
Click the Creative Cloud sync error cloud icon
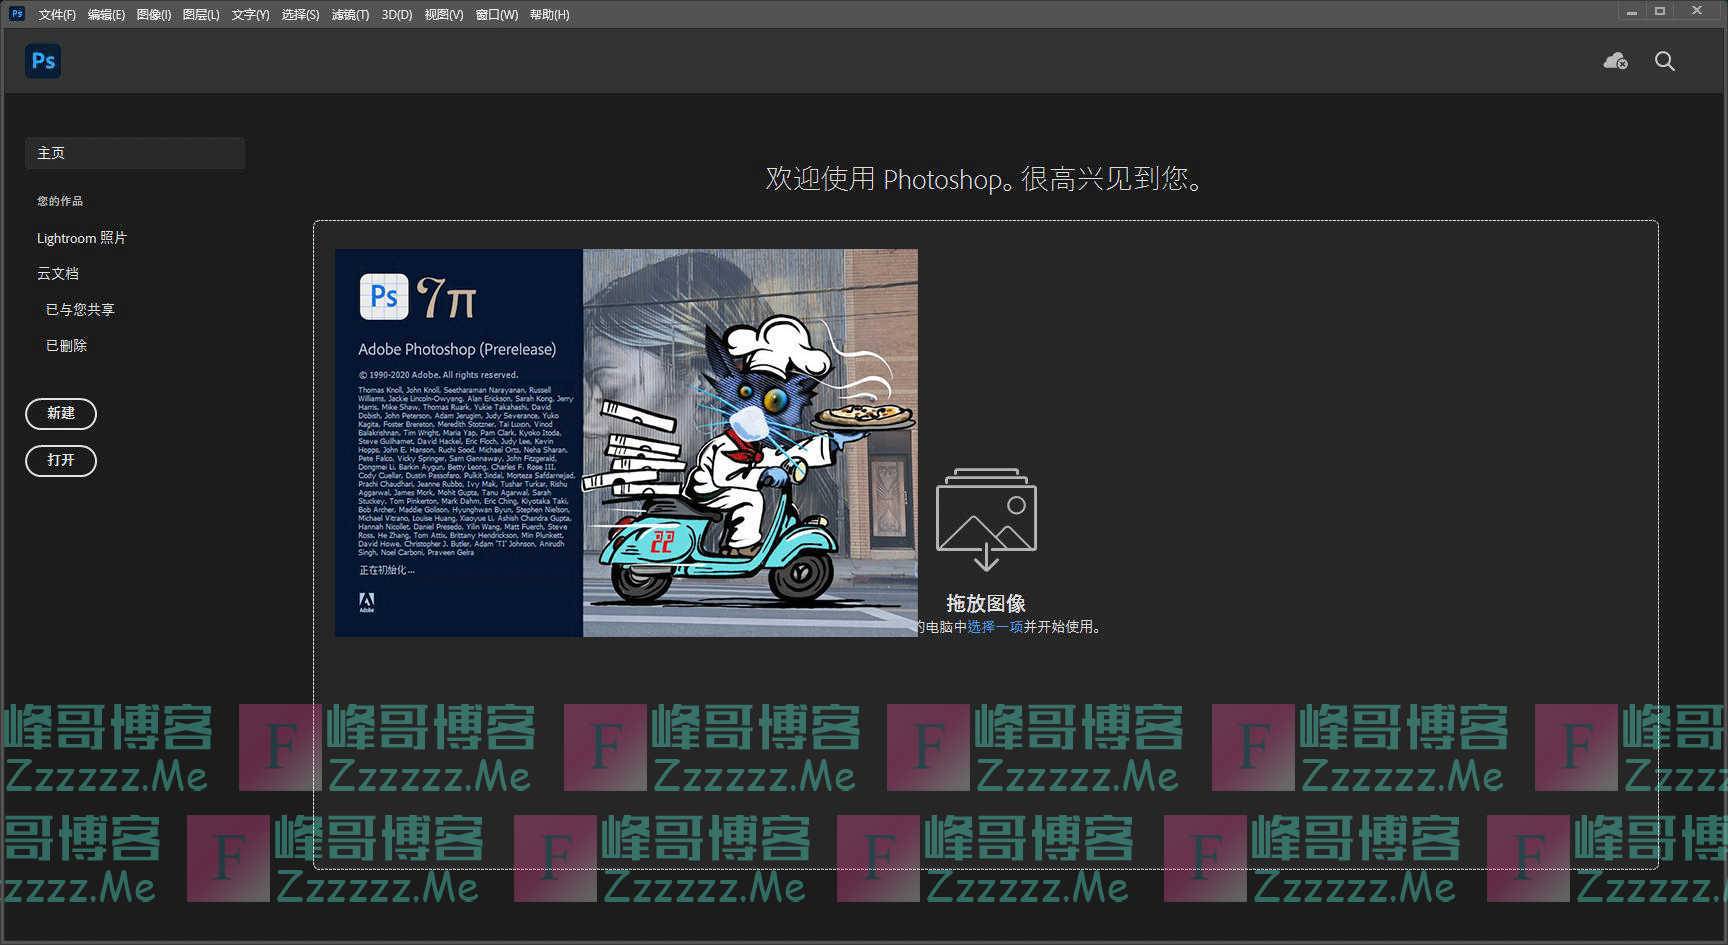point(1615,61)
